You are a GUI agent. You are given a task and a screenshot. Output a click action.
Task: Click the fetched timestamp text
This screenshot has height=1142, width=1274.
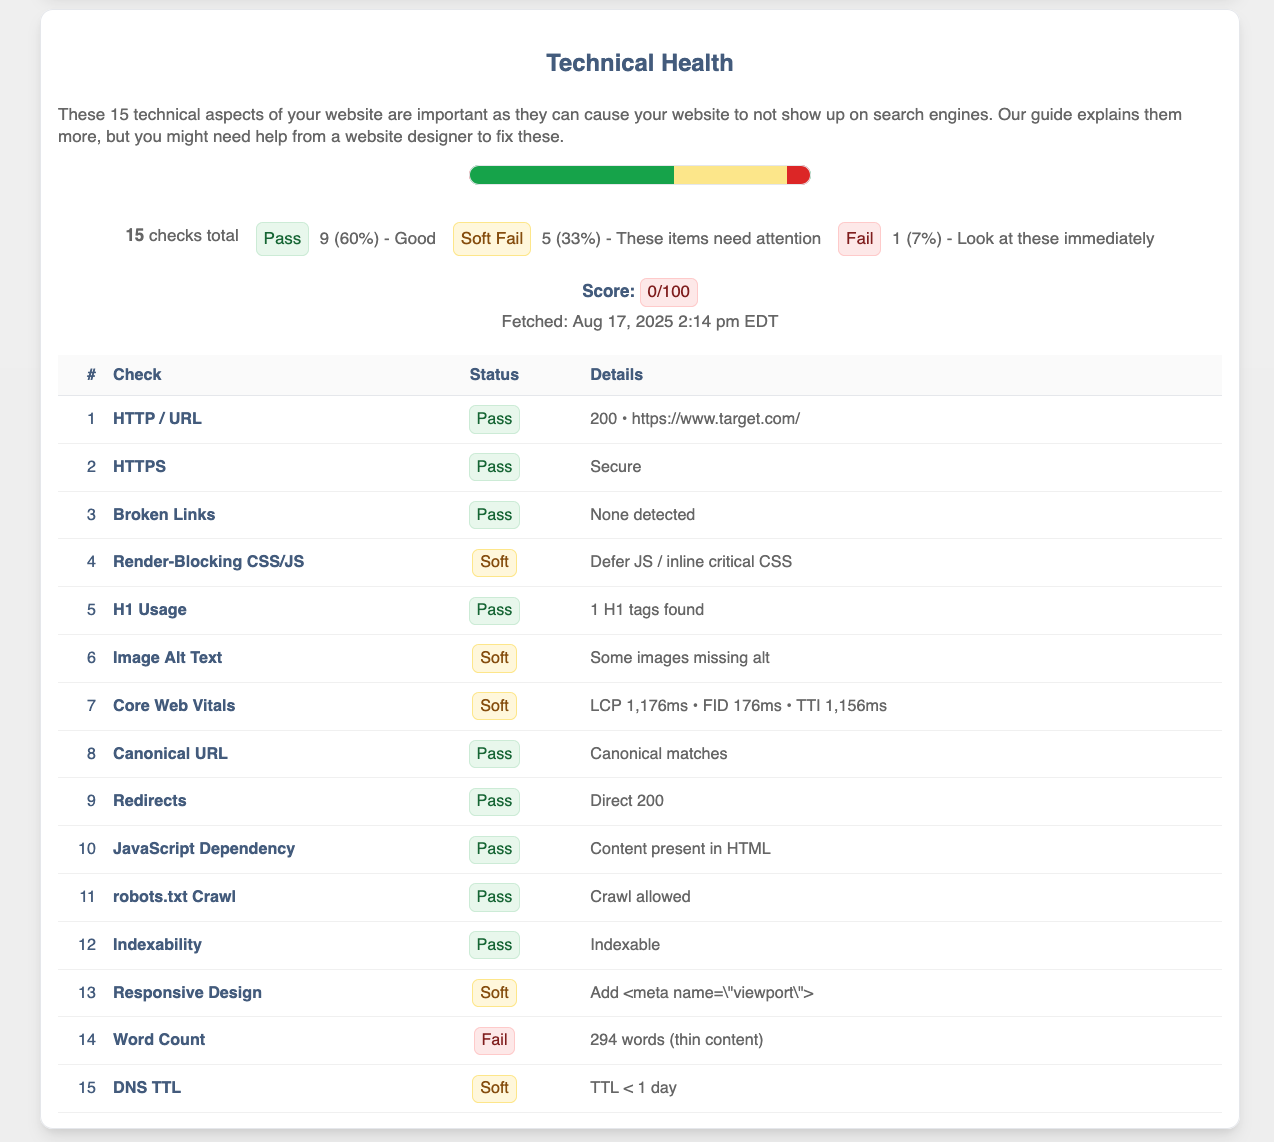pos(639,321)
